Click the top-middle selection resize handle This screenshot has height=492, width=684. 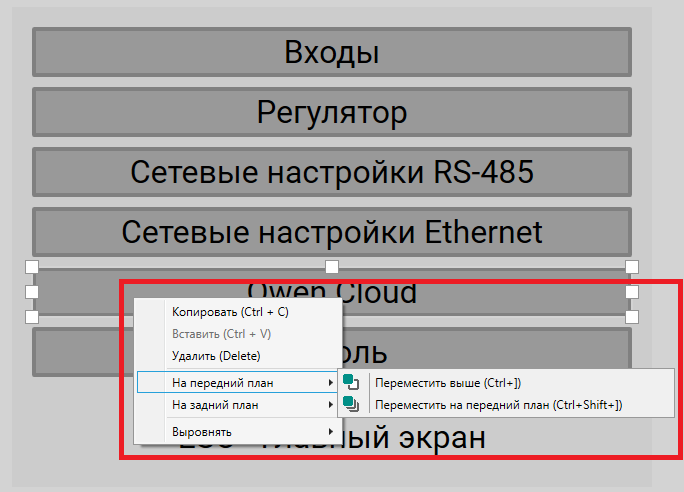coord(332,267)
